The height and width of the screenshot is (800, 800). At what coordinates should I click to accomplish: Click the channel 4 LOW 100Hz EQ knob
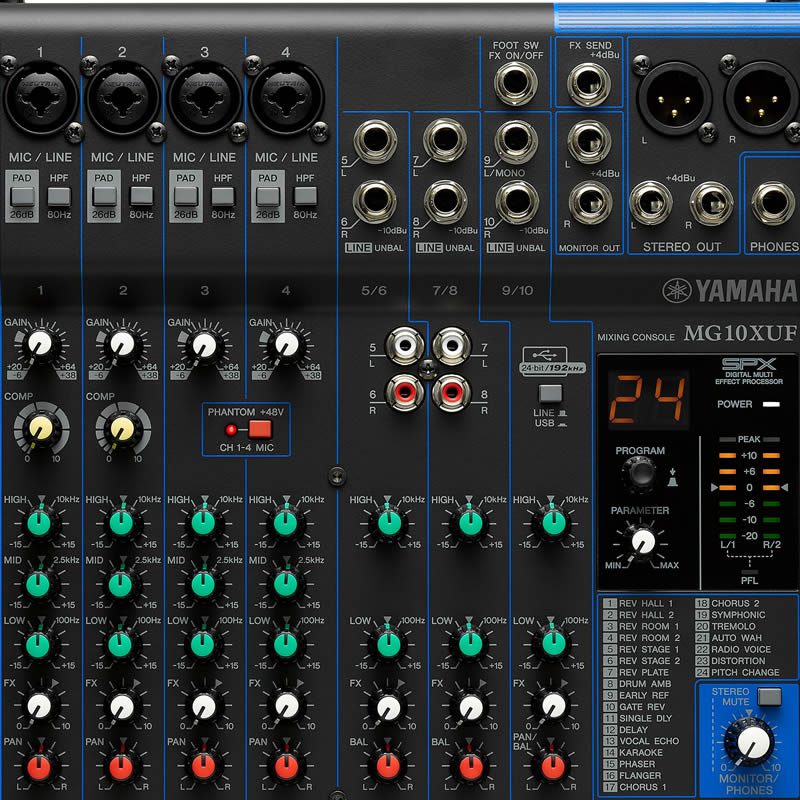[285, 645]
